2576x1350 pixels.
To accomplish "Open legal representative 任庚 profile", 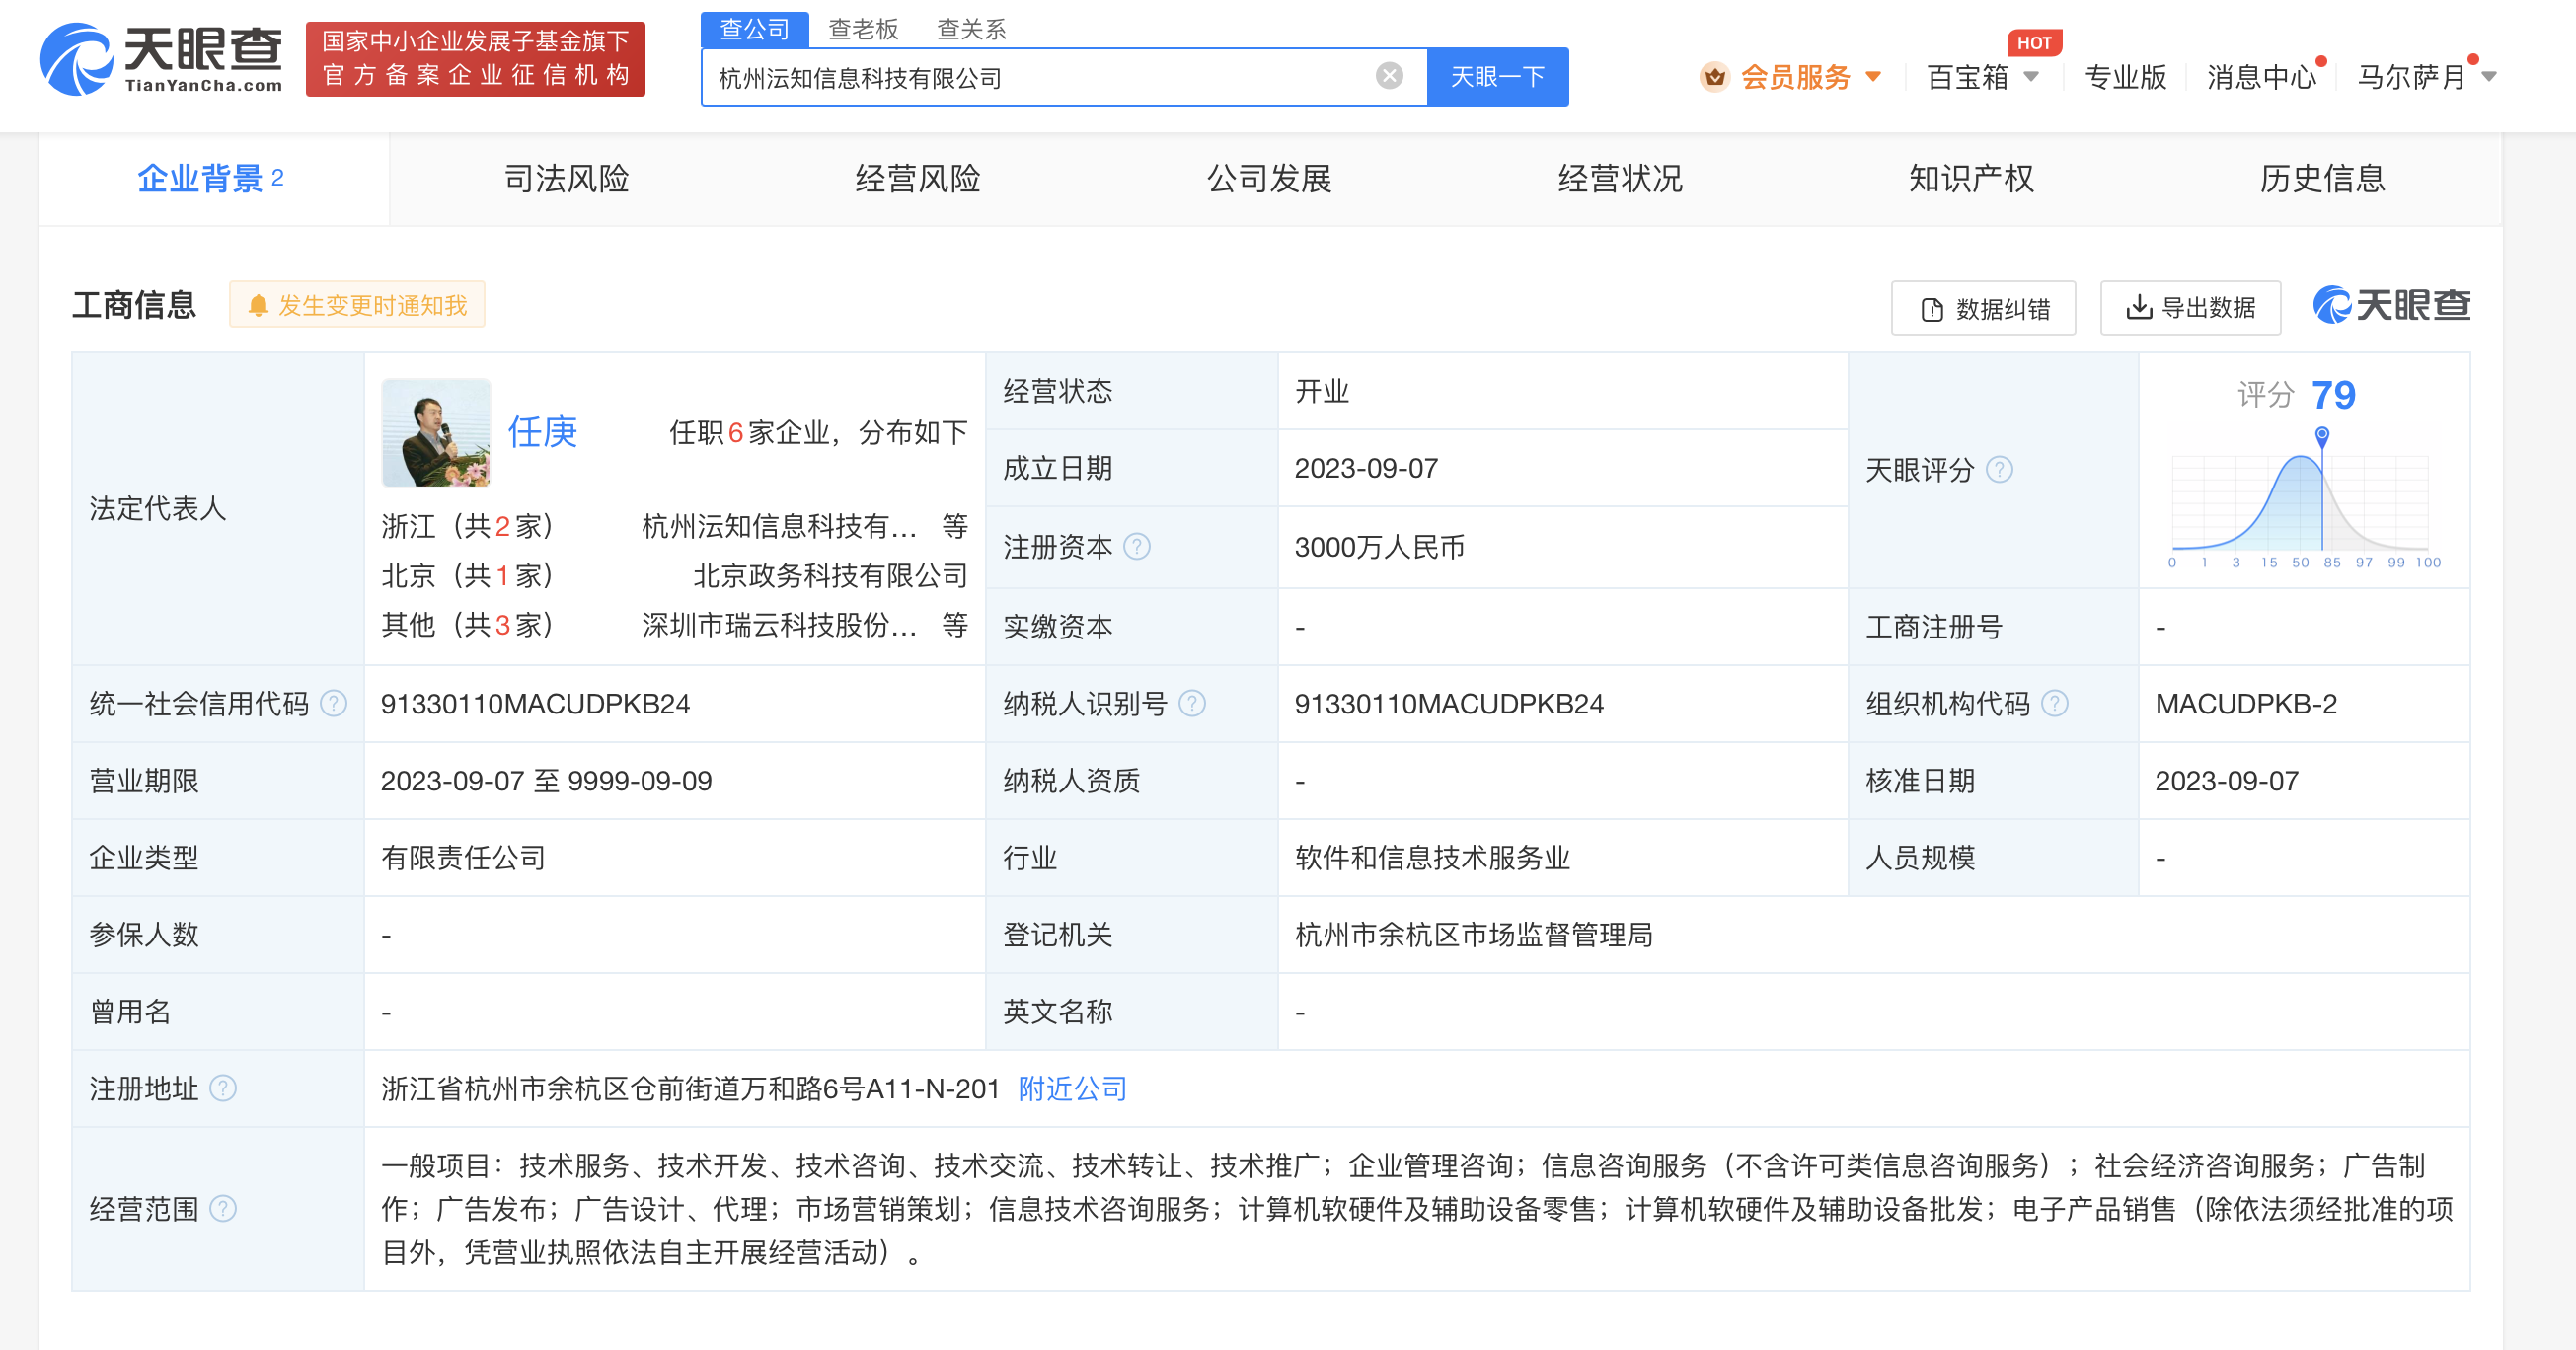I will tap(542, 432).
